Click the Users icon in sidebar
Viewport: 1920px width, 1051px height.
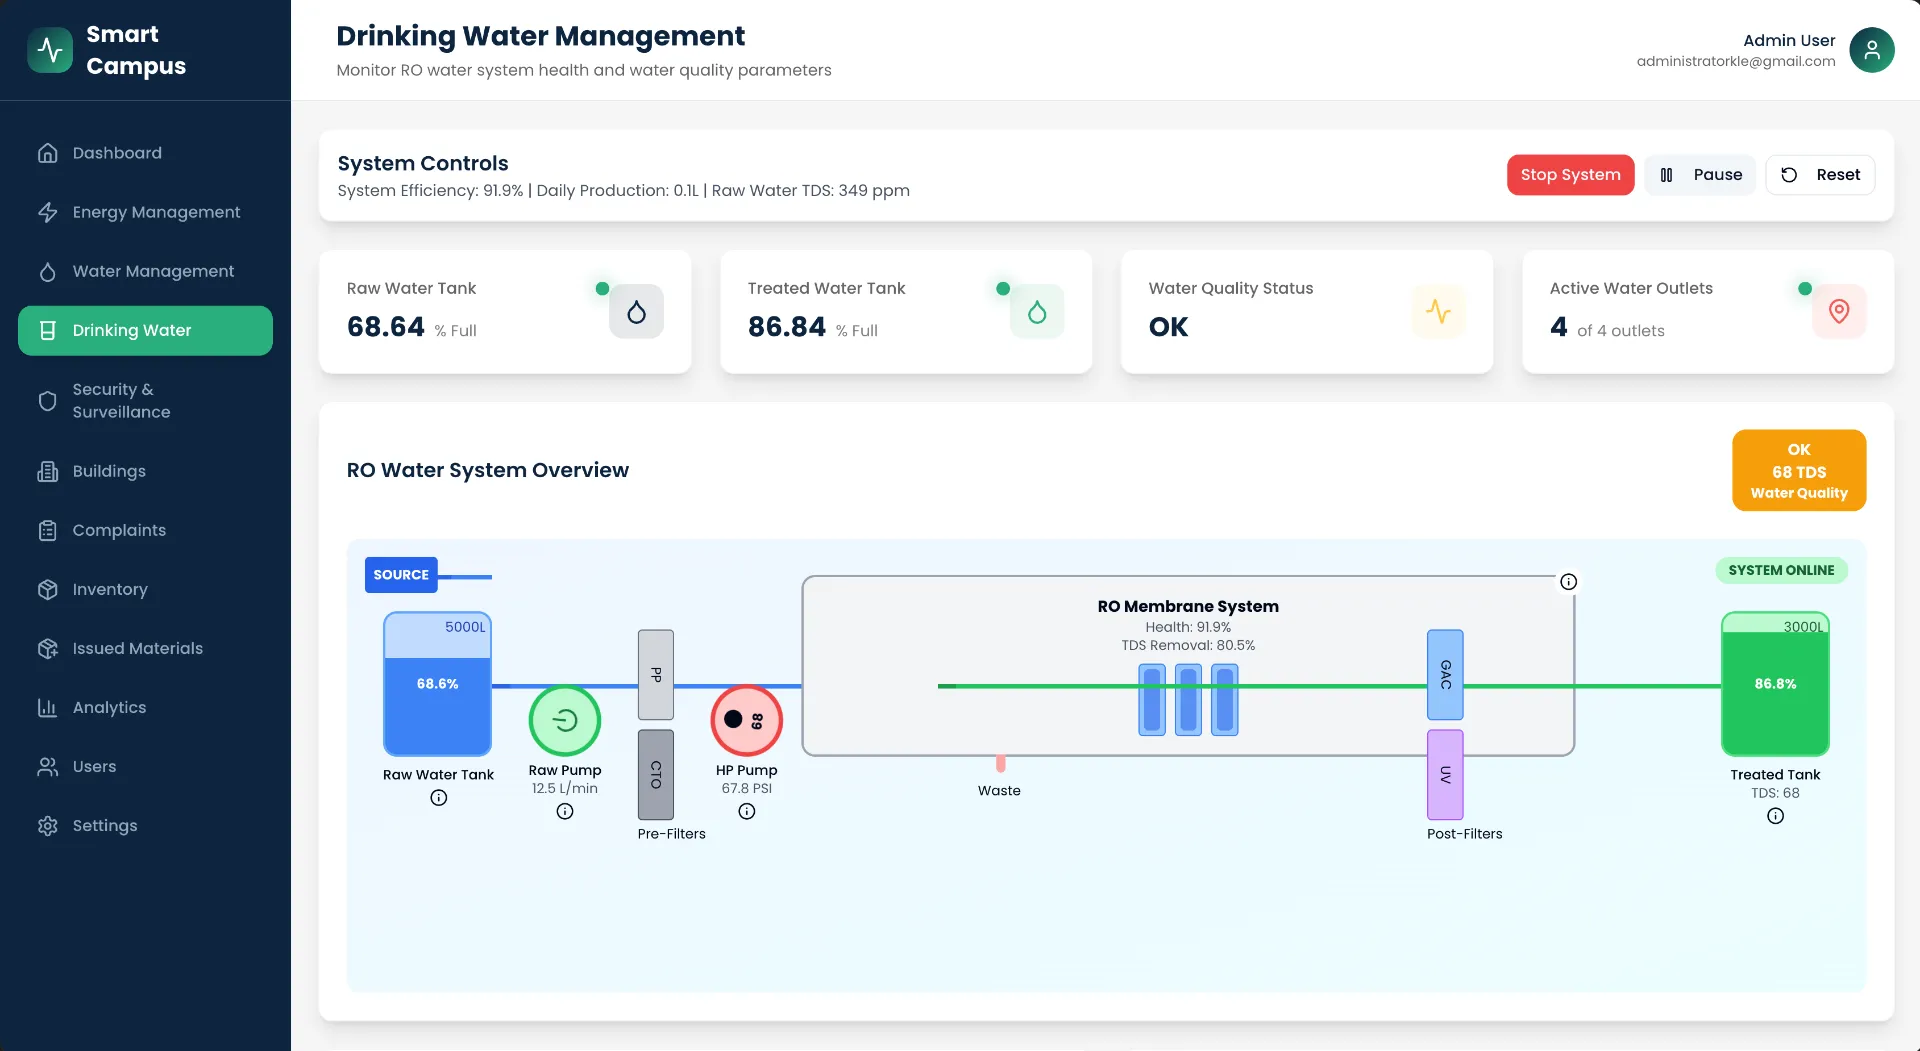pos(48,766)
